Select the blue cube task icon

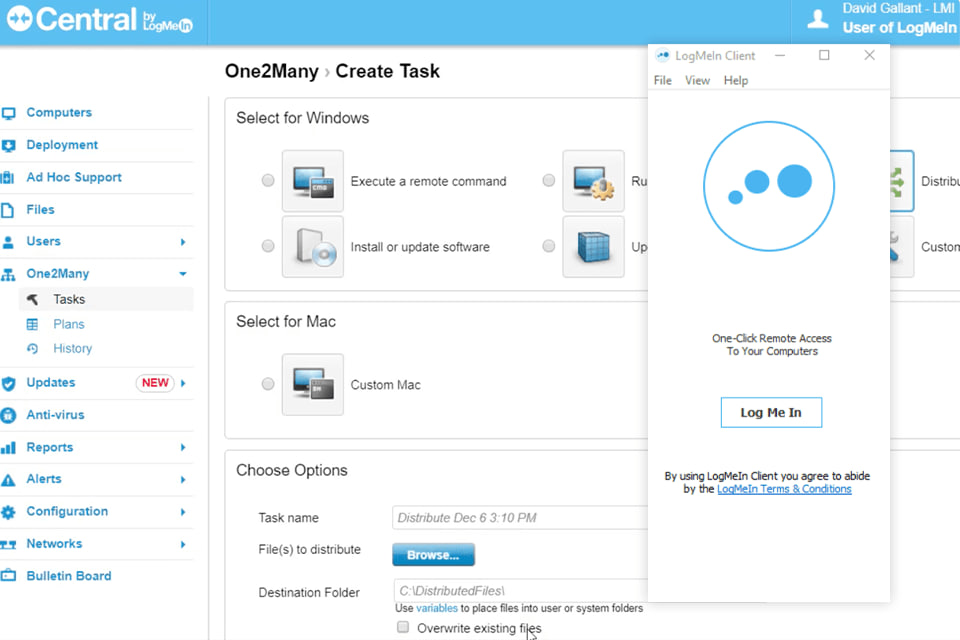(x=593, y=246)
